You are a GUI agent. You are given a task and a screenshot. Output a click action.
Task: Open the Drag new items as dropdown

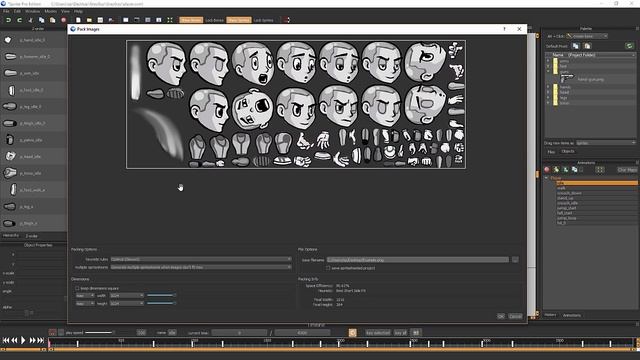click(606, 143)
